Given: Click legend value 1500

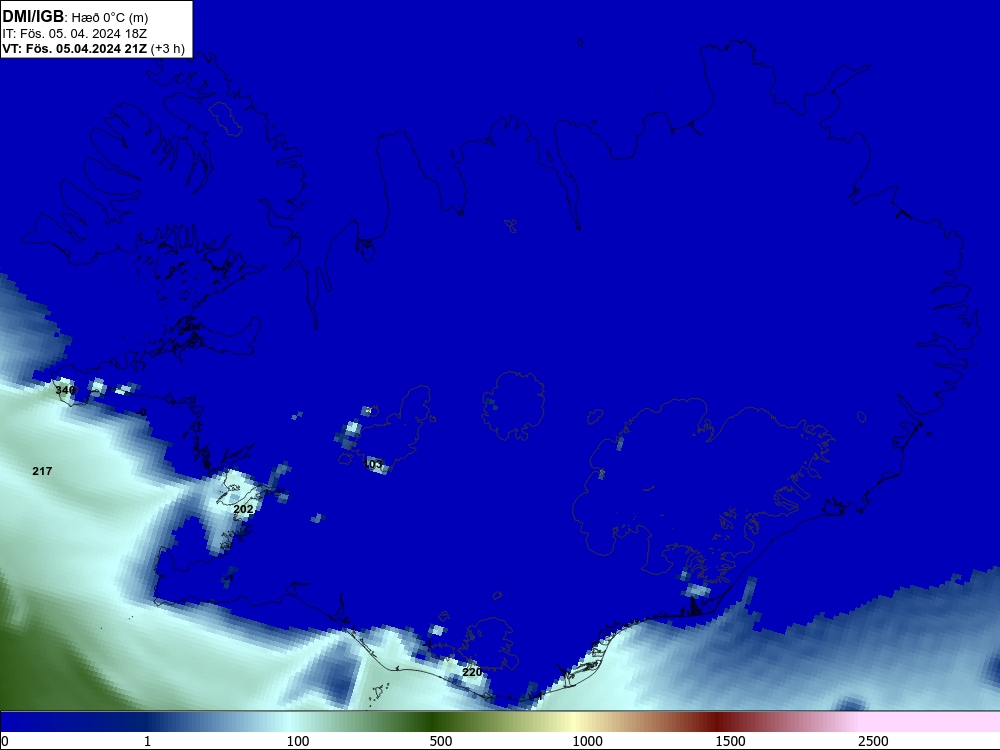Looking at the screenshot, I should [730, 740].
